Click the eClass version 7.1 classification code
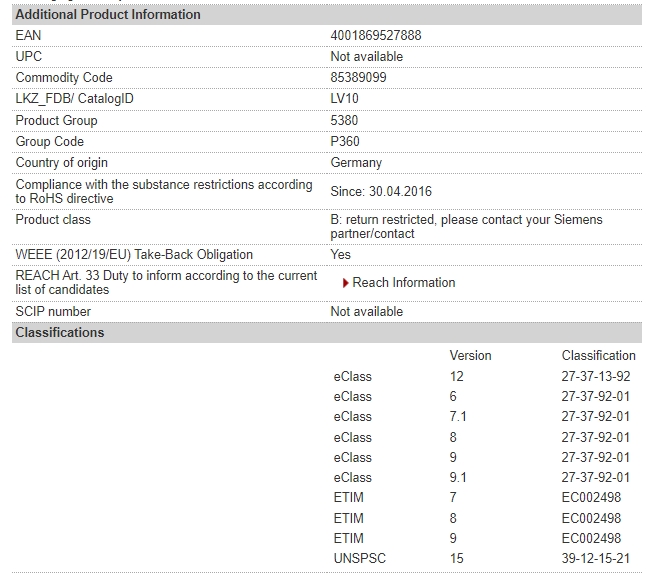 [596, 417]
